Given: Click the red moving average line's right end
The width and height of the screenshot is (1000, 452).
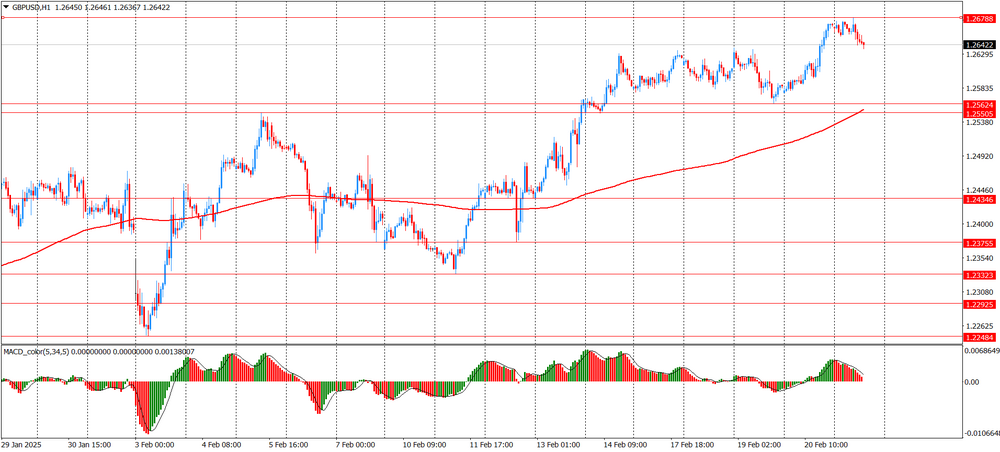Looking at the screenshot, I should [x=862, y=109].
